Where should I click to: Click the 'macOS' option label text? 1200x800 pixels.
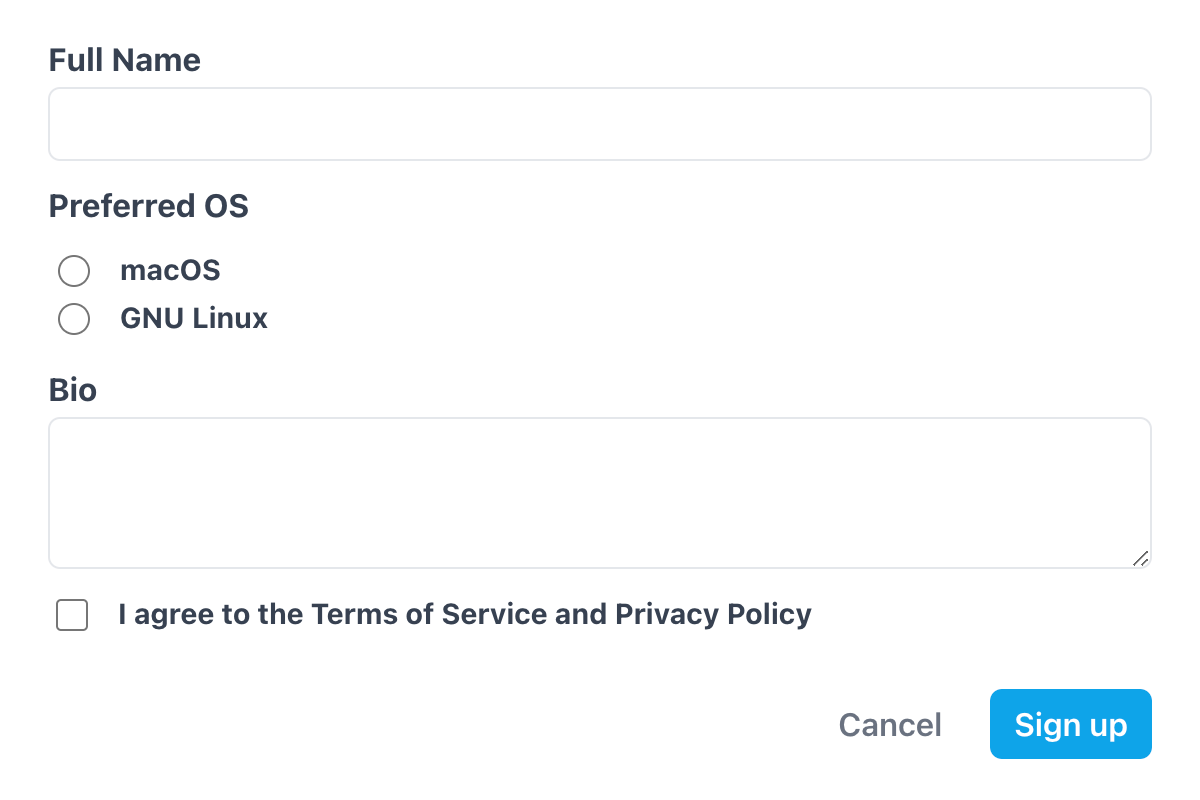coord(170,270)
